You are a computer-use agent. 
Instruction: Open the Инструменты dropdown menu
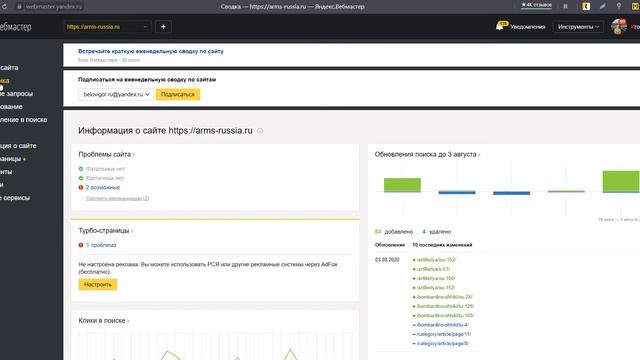coord(578,27)
